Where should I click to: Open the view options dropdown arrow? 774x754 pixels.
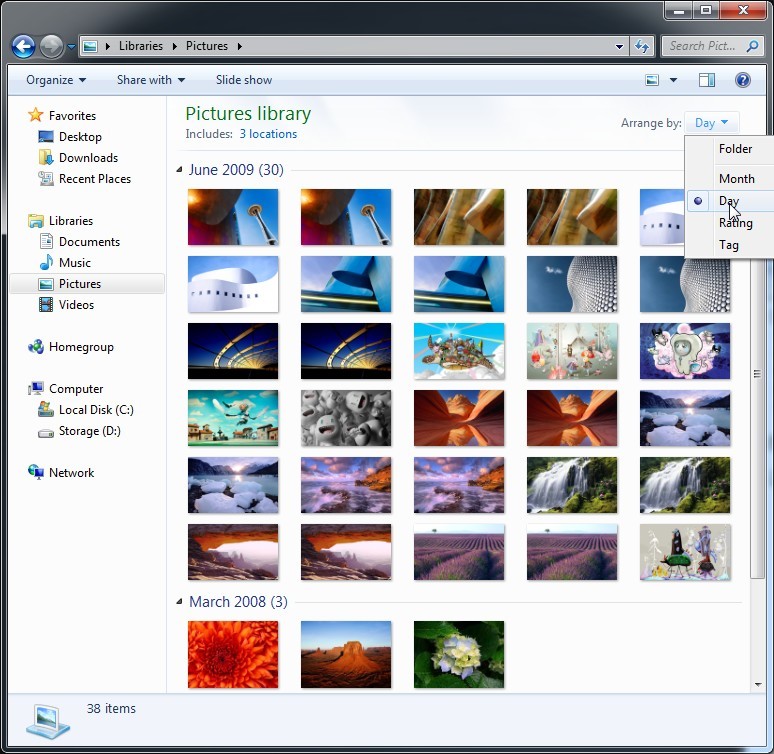point(673,80)
